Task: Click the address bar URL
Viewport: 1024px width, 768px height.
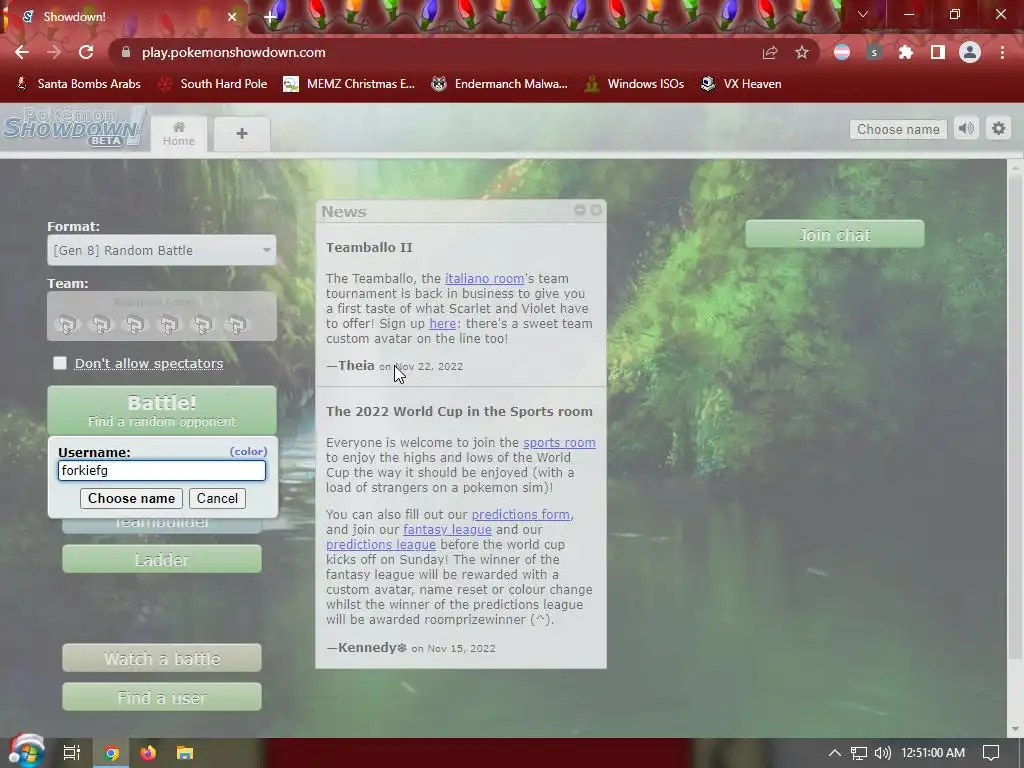Action: click(x=234, y=52)
